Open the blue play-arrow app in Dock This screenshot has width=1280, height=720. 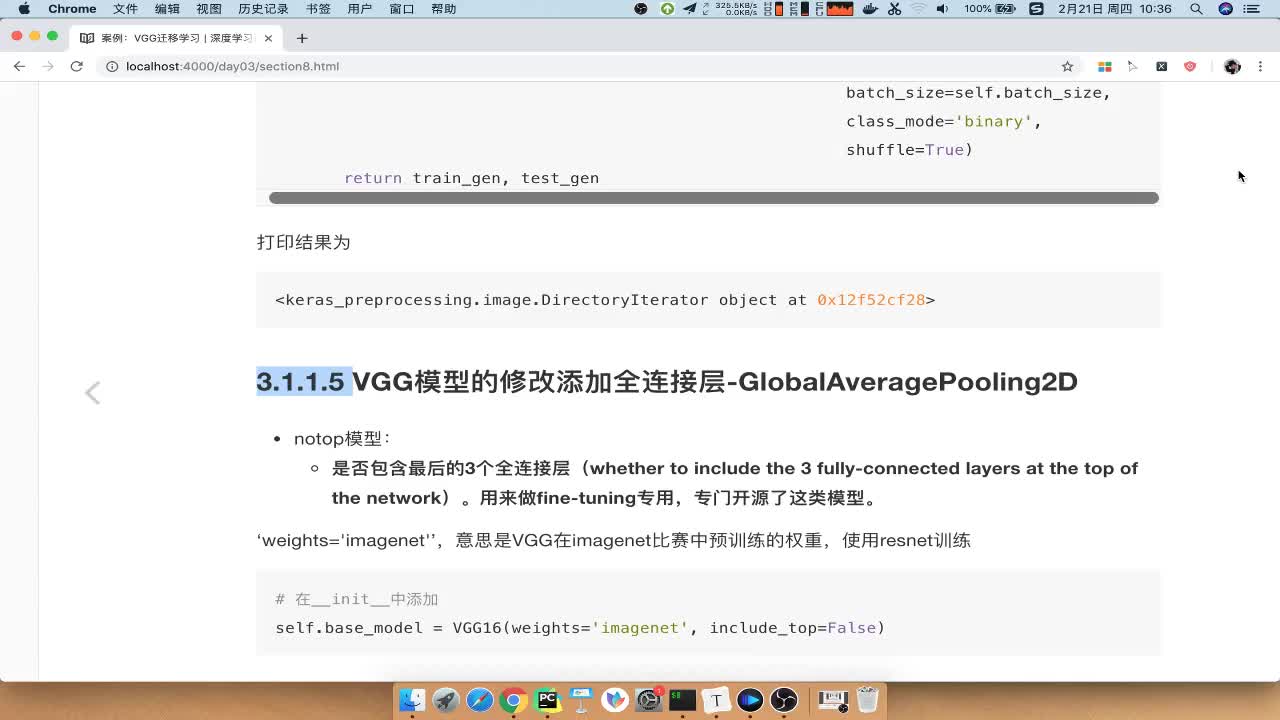point(750,700)
